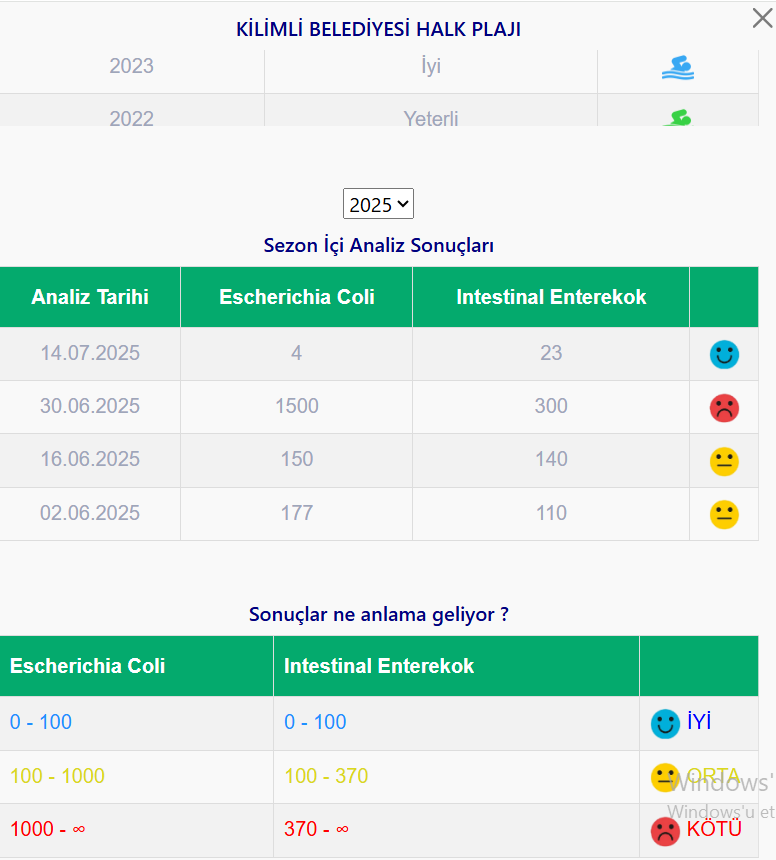Select the date 14.07.2025

[x=90, y=353]
